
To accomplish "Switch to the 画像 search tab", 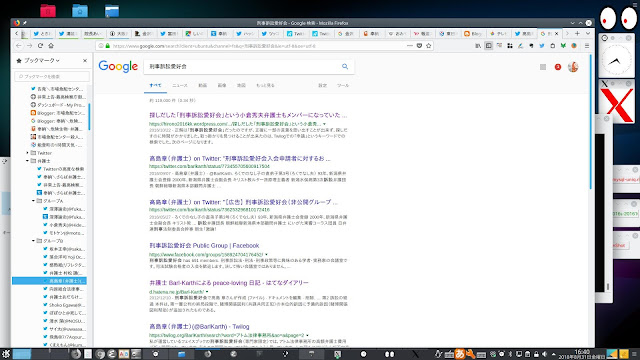I will [222, 85].
